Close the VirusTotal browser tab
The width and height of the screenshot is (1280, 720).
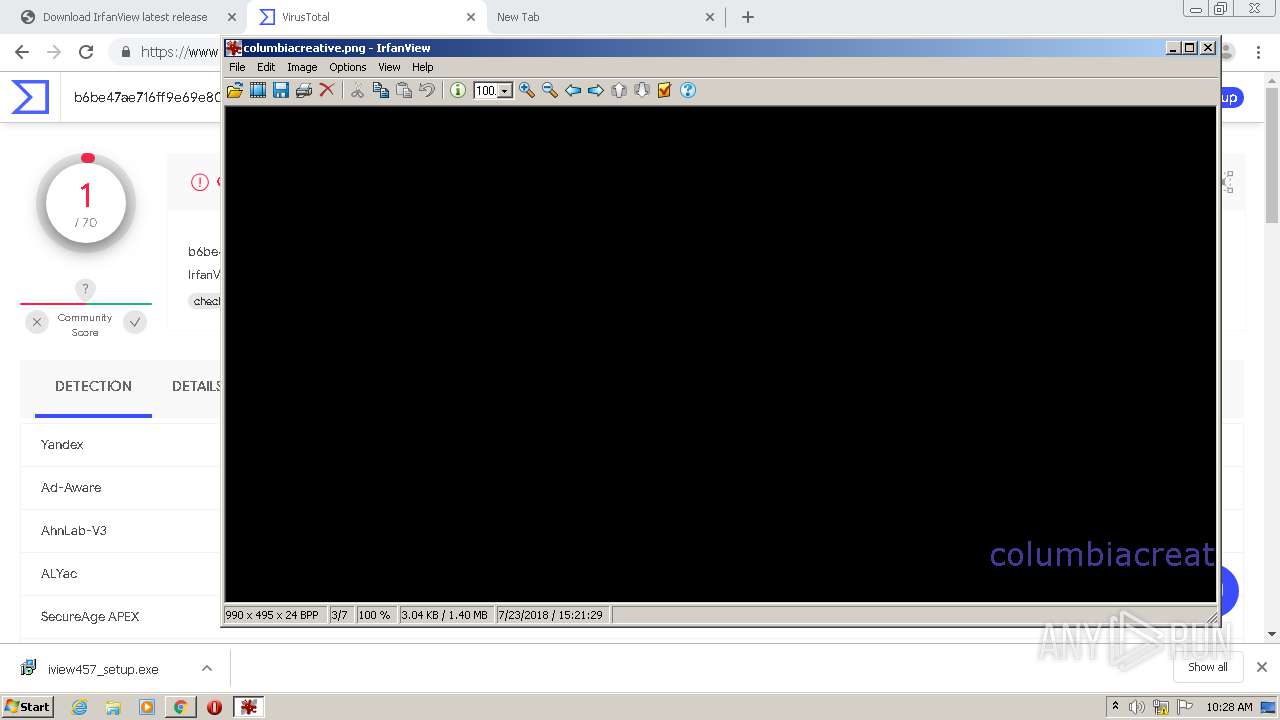[x=471, y=17]
